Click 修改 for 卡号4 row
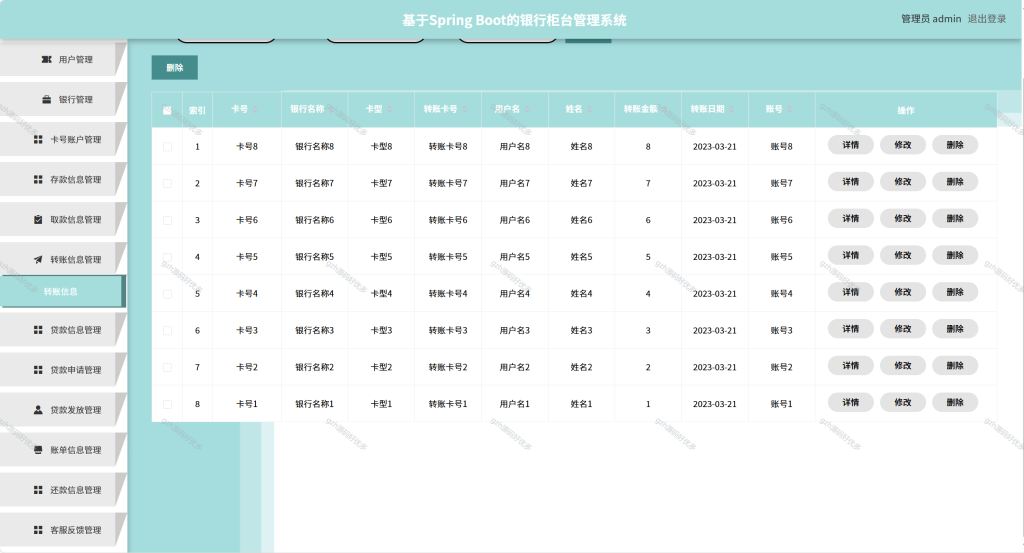Screen dimensions: 1024x553 903,292
